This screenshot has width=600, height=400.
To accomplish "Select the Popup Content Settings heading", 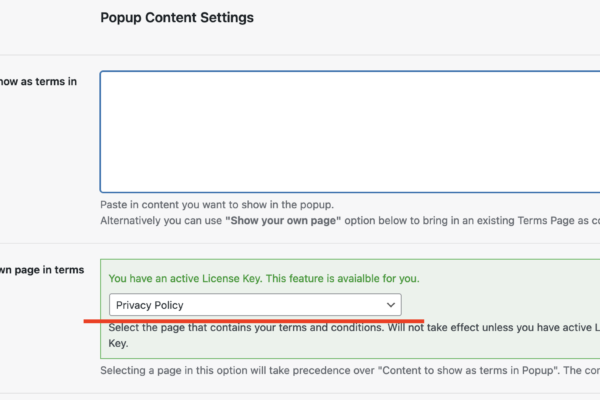I will tap(177, 18).
